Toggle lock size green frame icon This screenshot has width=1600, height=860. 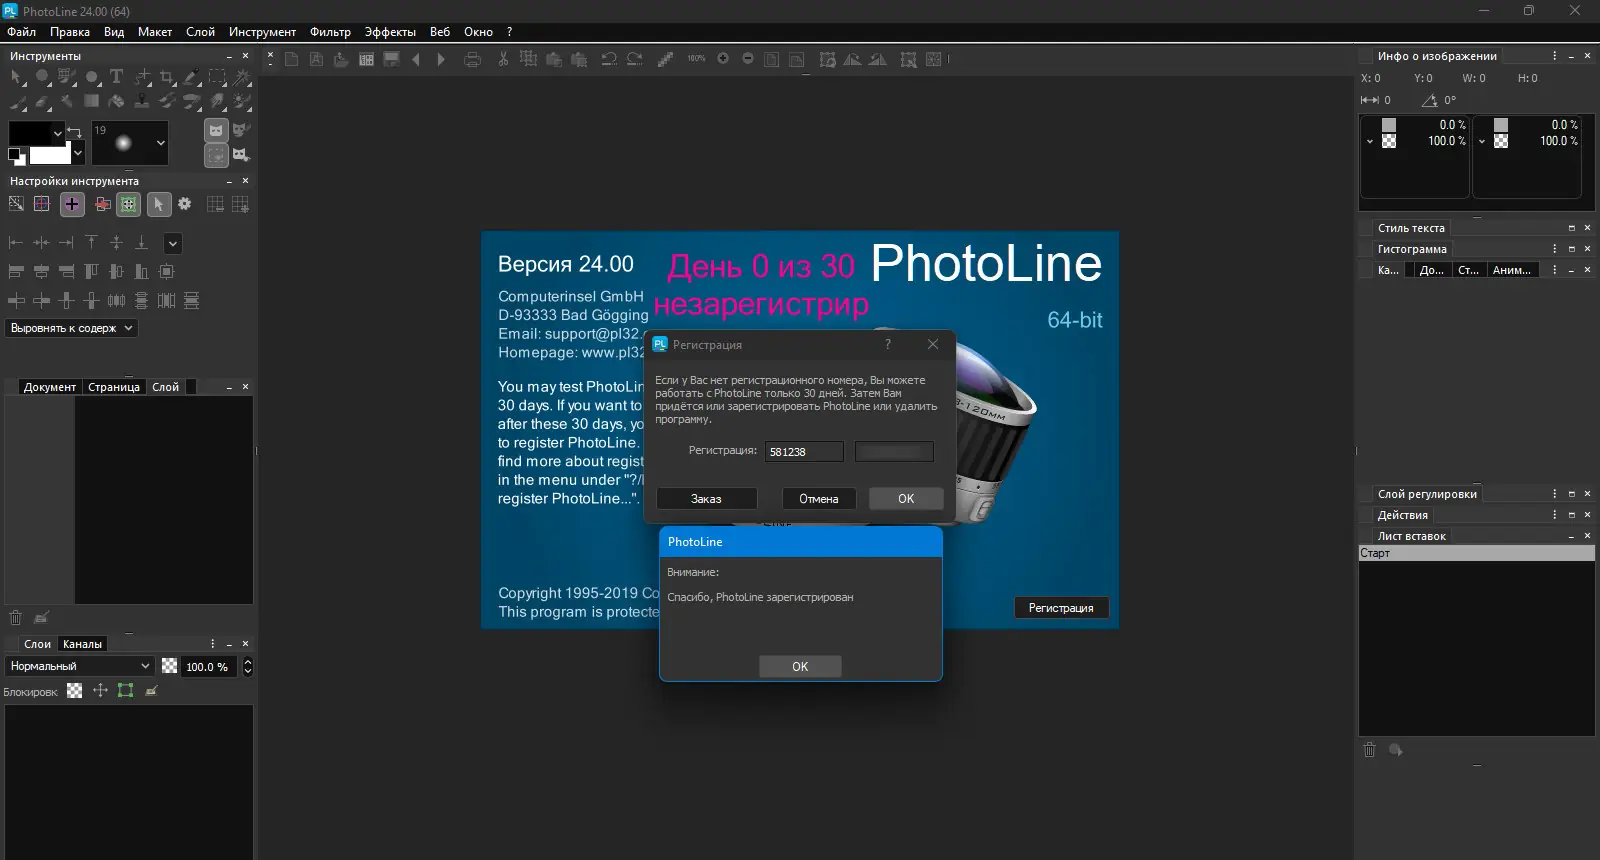tap(125, 690)
